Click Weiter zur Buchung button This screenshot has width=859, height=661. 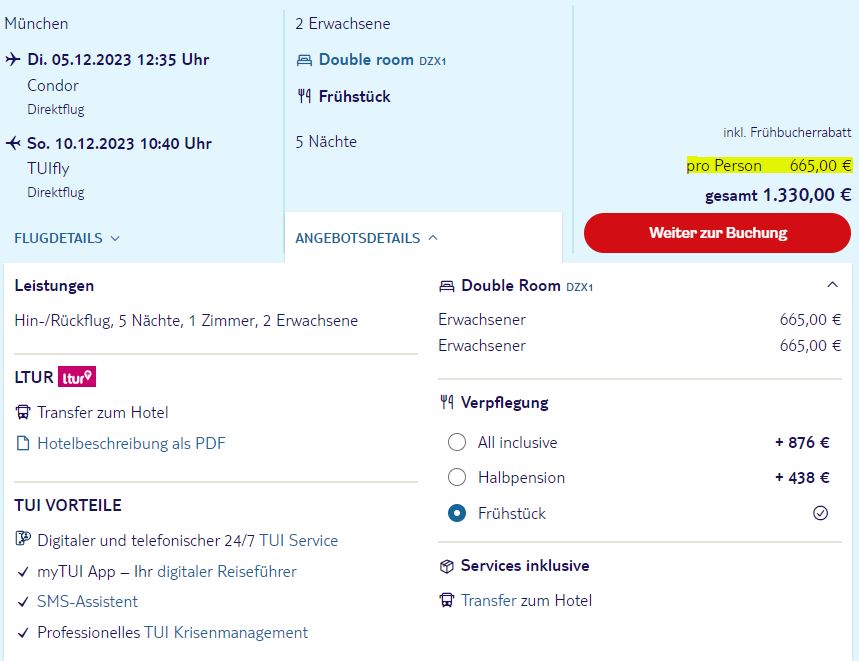[718, 233]
